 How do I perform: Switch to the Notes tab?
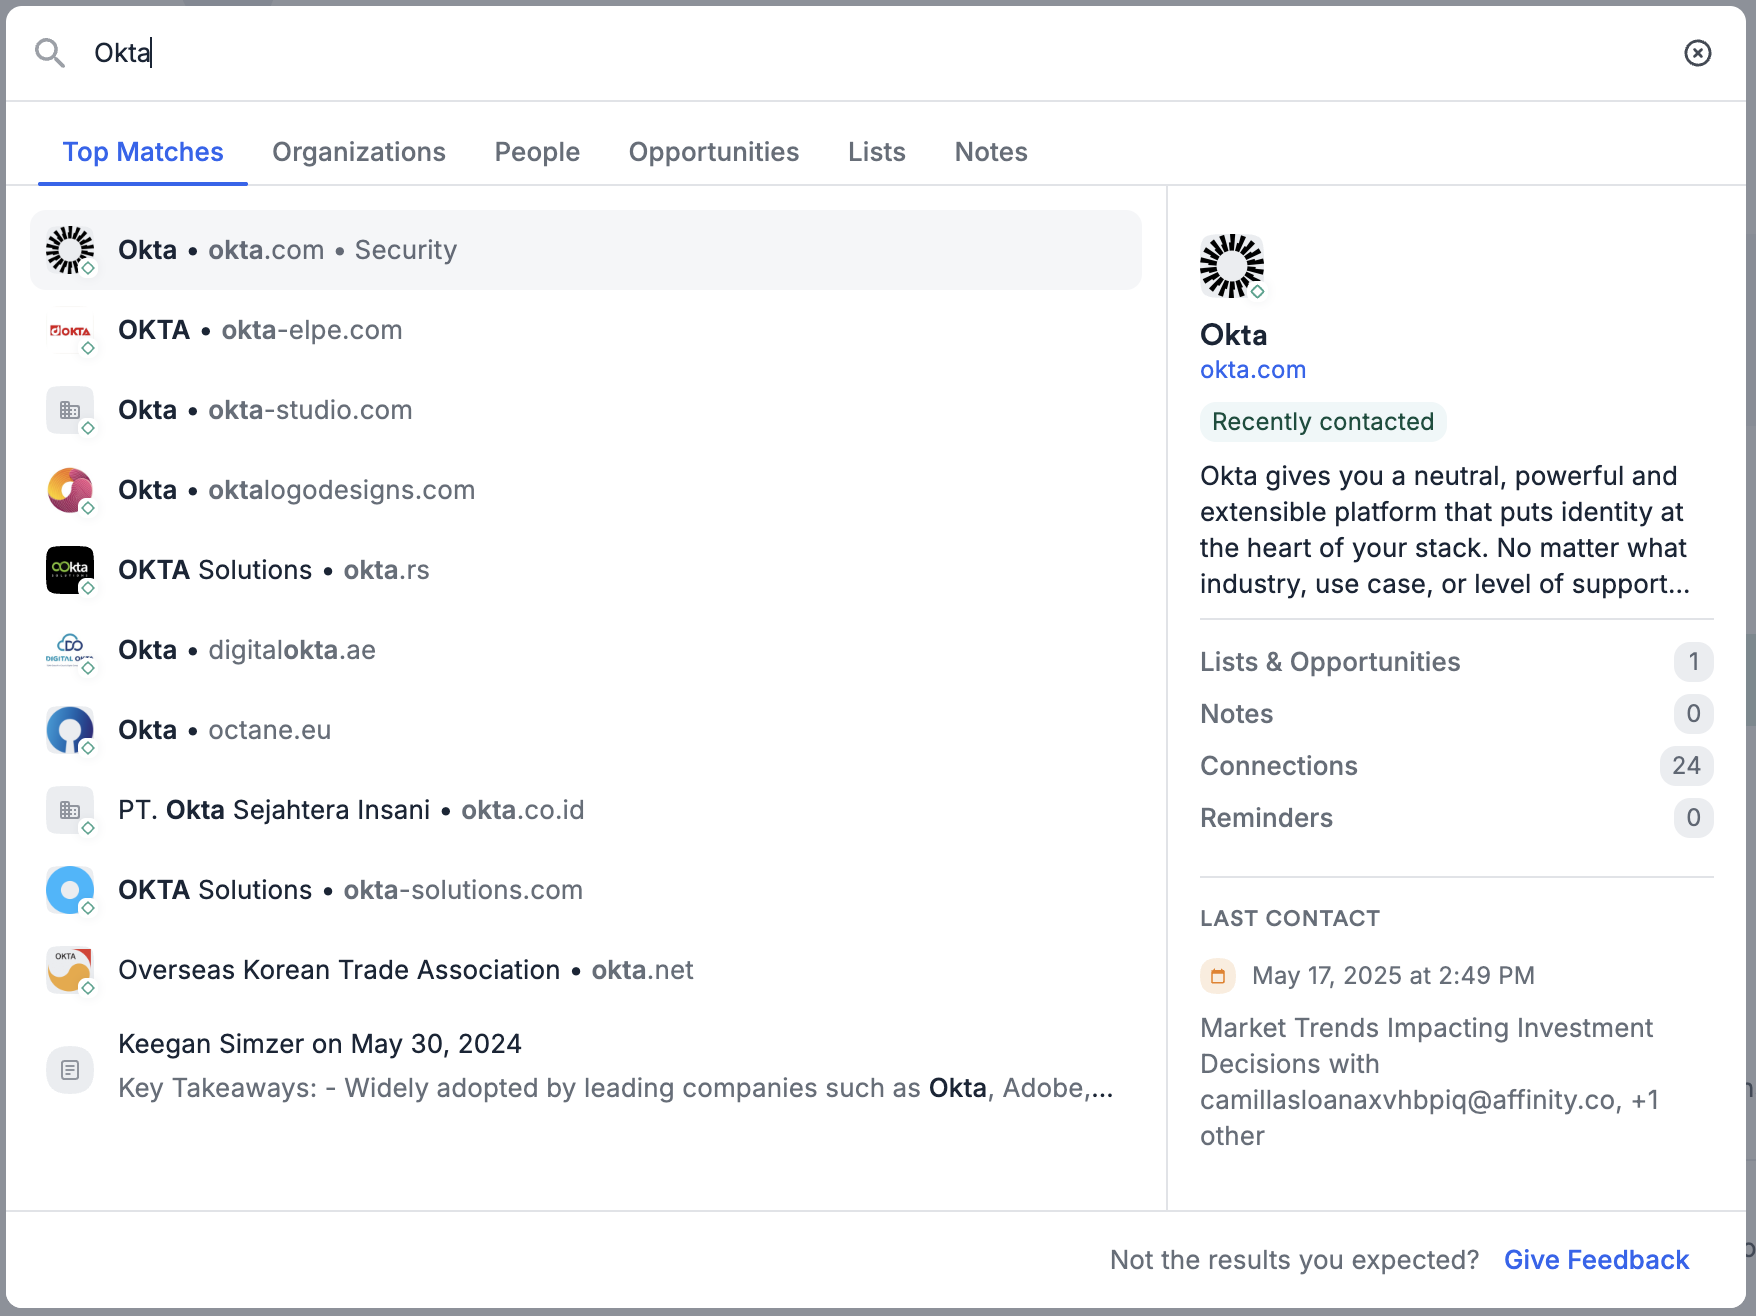tap(991, 152)
